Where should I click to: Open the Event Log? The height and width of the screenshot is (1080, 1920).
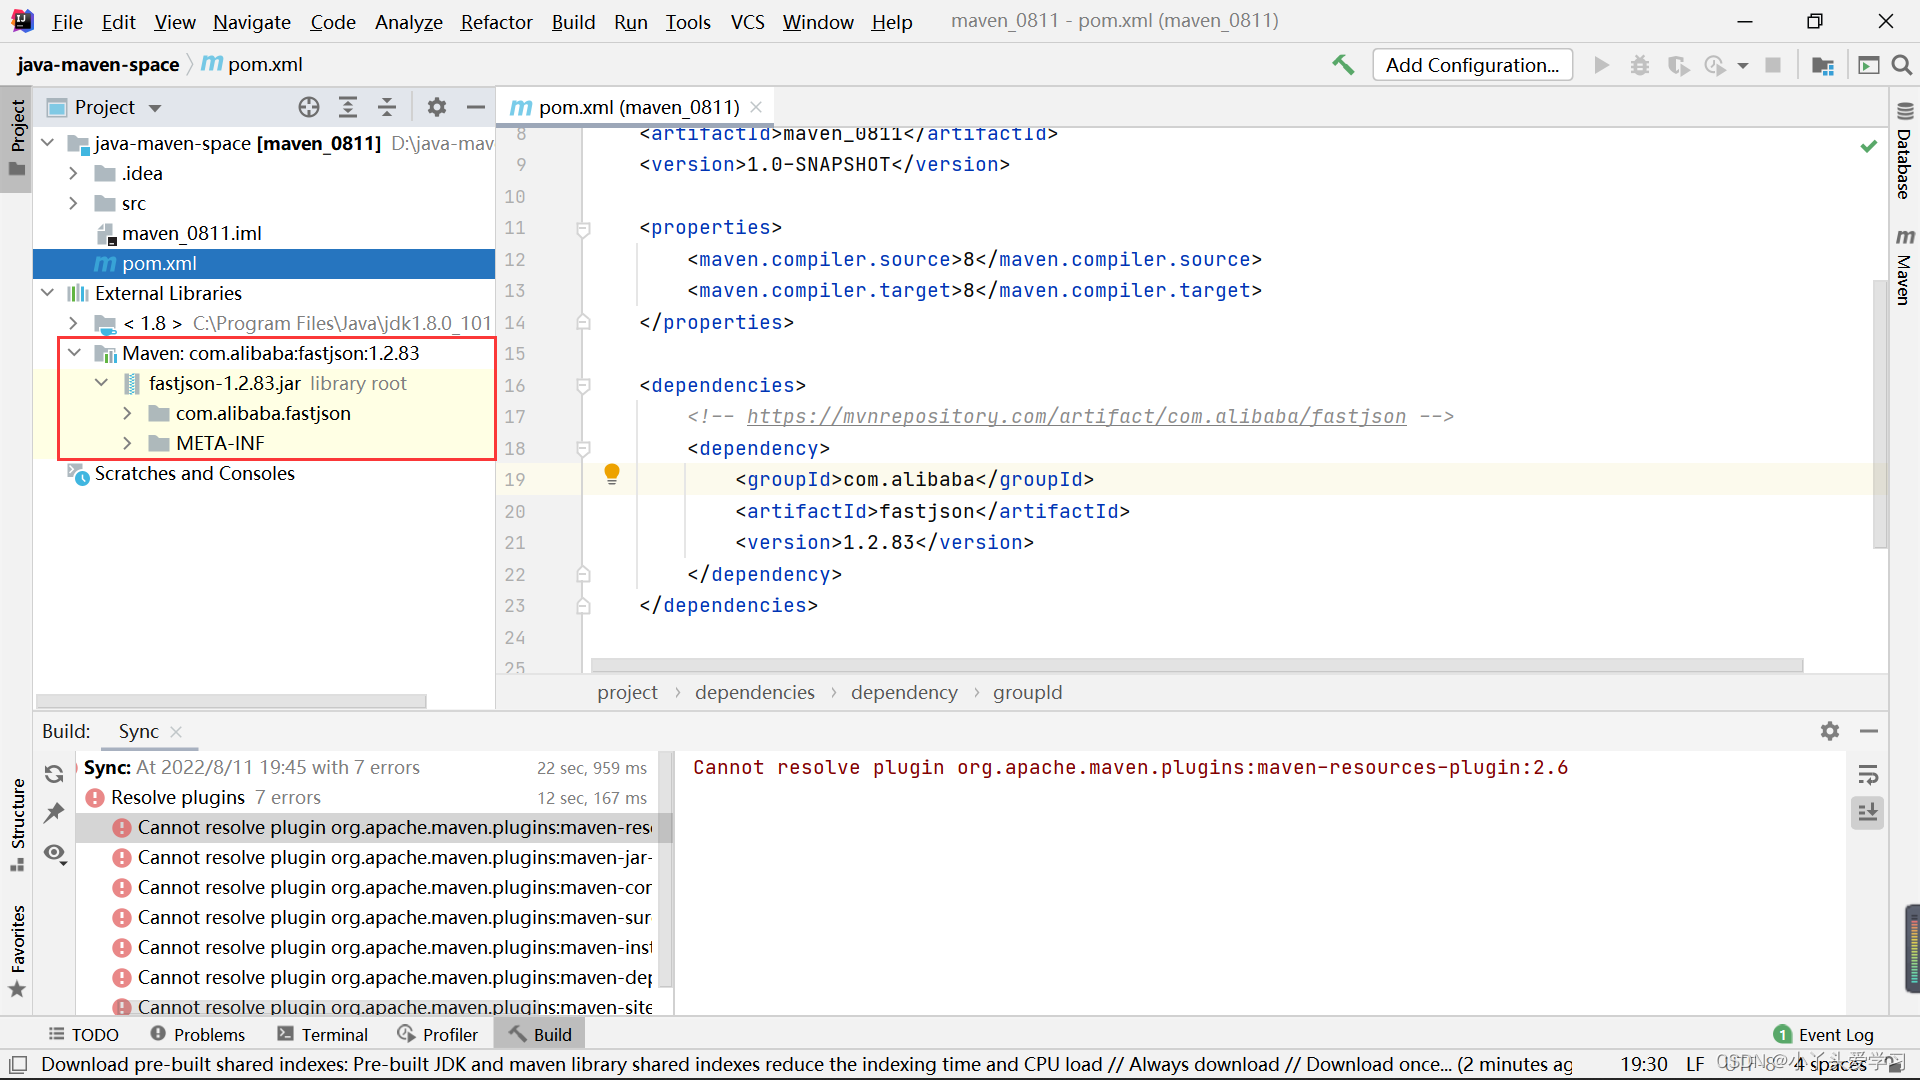1824,1034
